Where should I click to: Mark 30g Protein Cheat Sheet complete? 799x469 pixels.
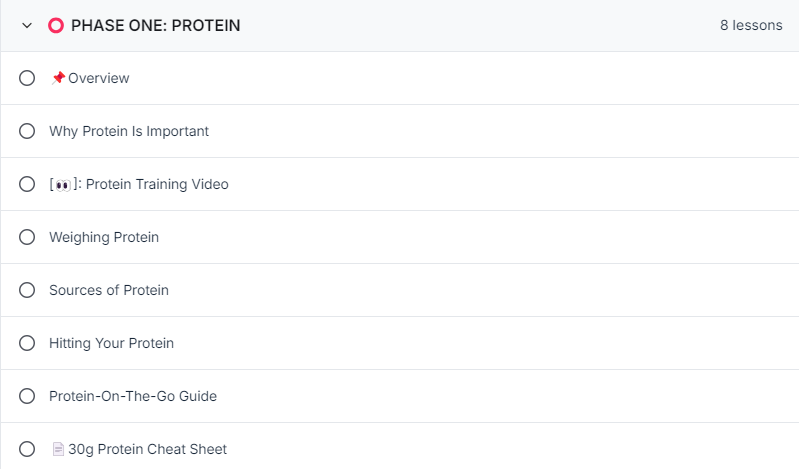coord(27,449)
